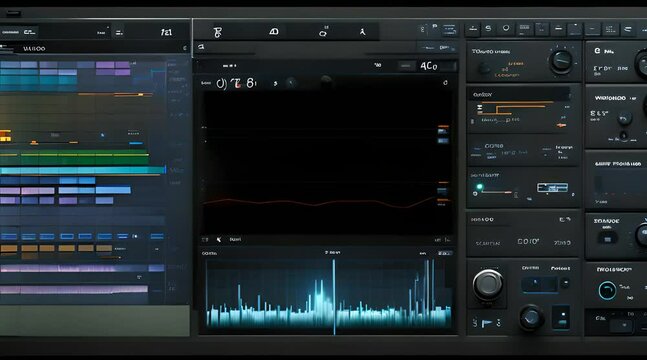The width and height of the screenshot is (647, 360).
Task: Select the first orange clip in the orange clip row
Action: pos(9,248)
